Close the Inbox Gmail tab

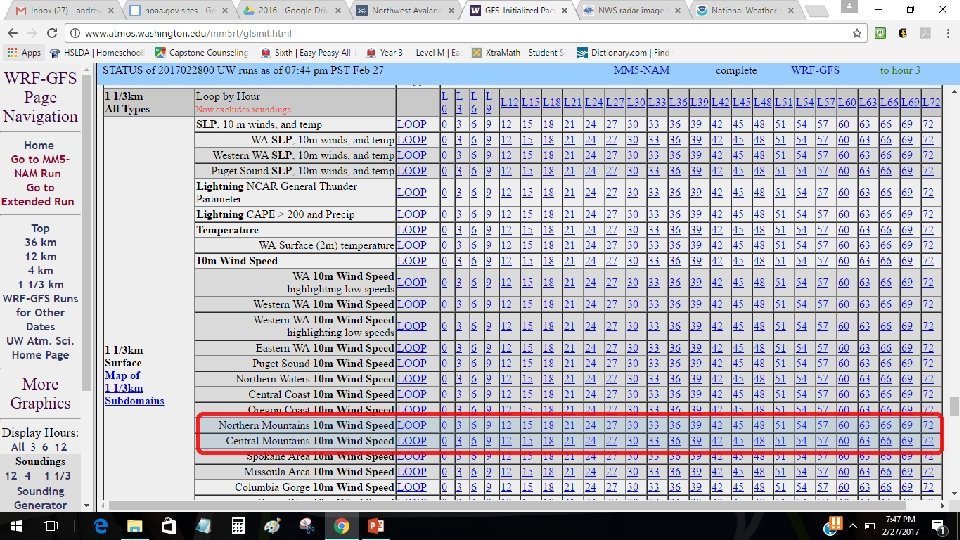coord(111,10)
